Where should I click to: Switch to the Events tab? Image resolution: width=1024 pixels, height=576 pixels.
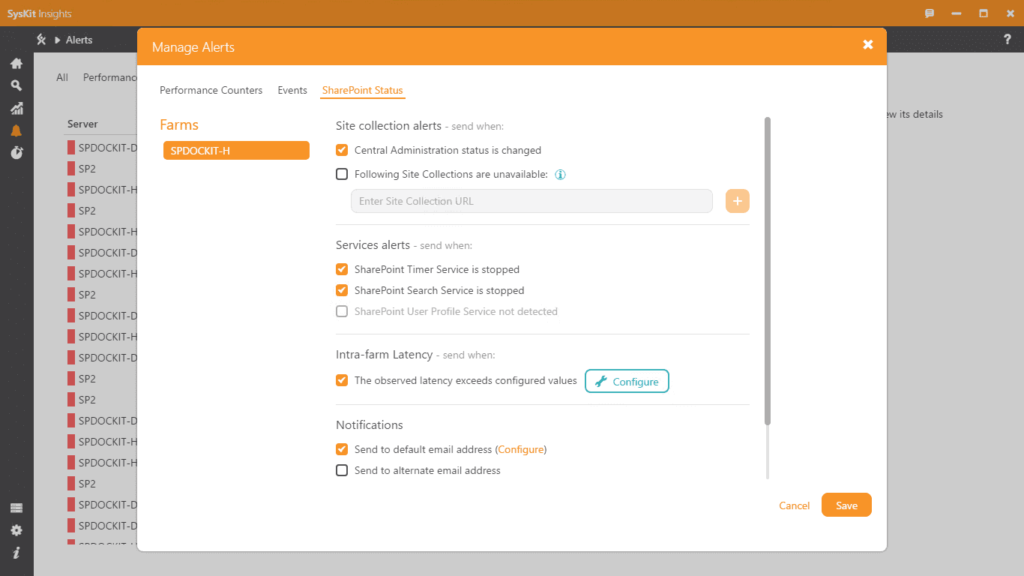coord(292,90)
